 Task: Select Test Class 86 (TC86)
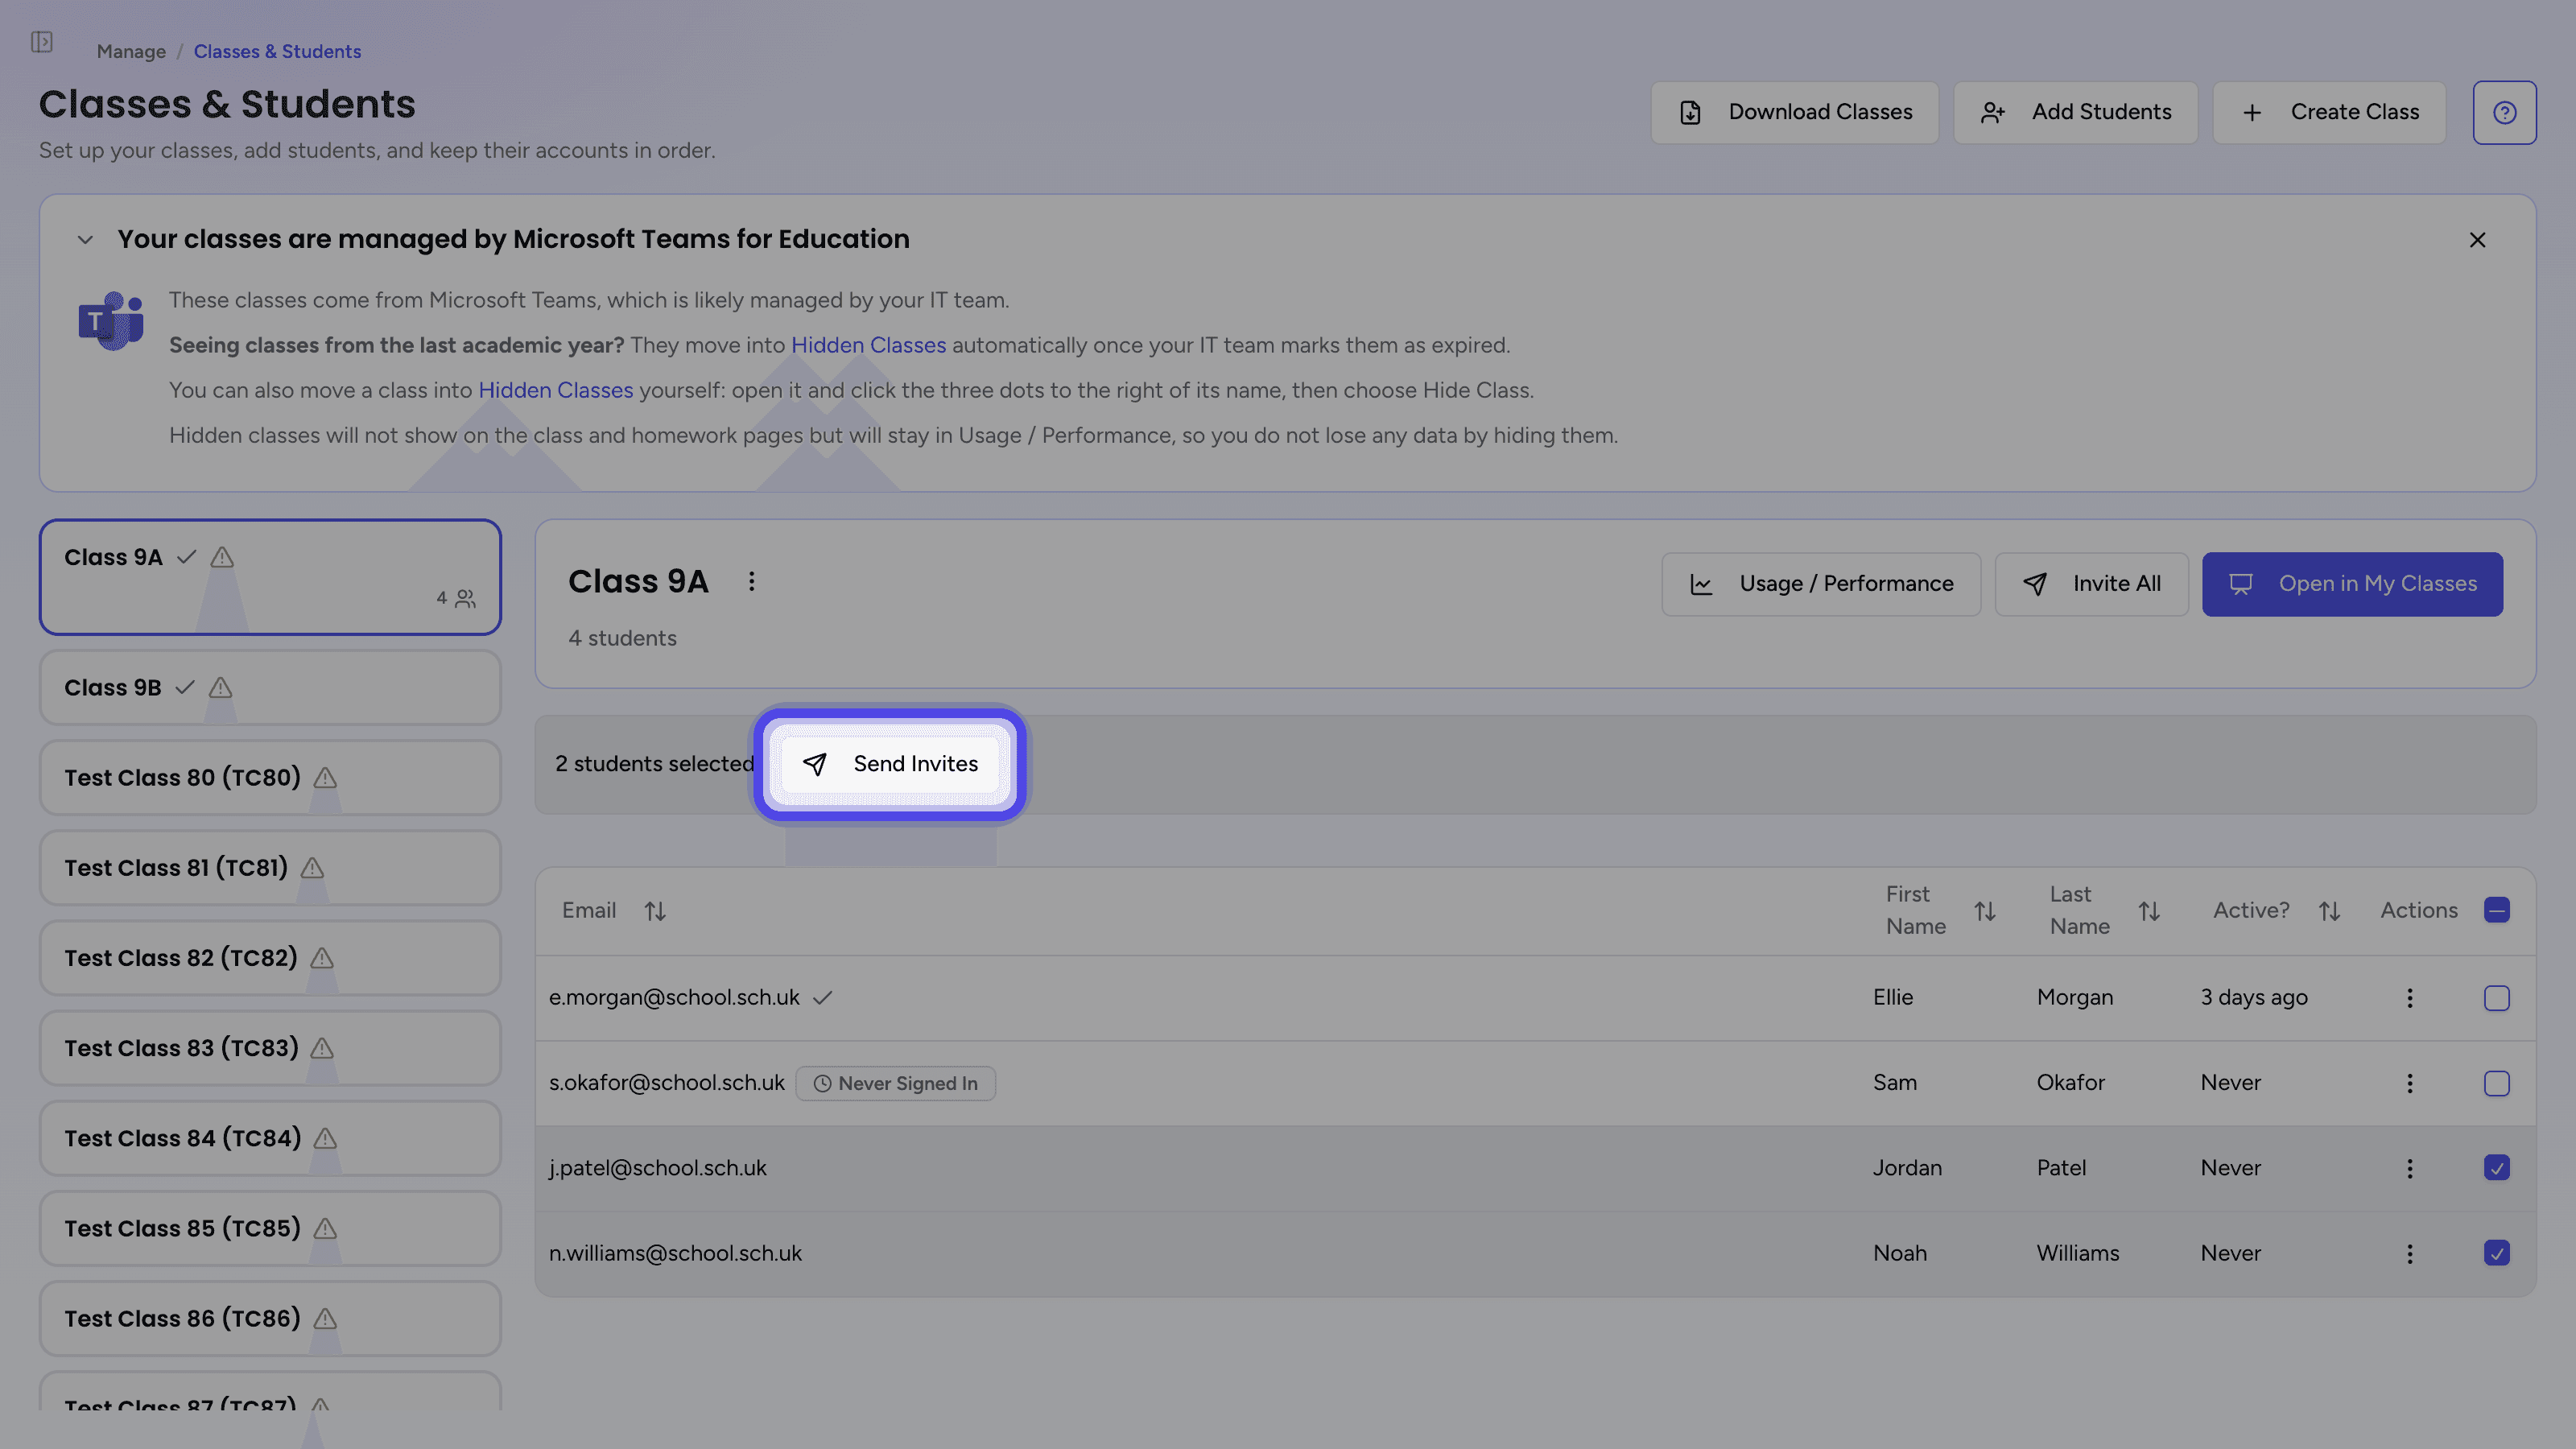pyautogui.click(x=270, y=1318)
